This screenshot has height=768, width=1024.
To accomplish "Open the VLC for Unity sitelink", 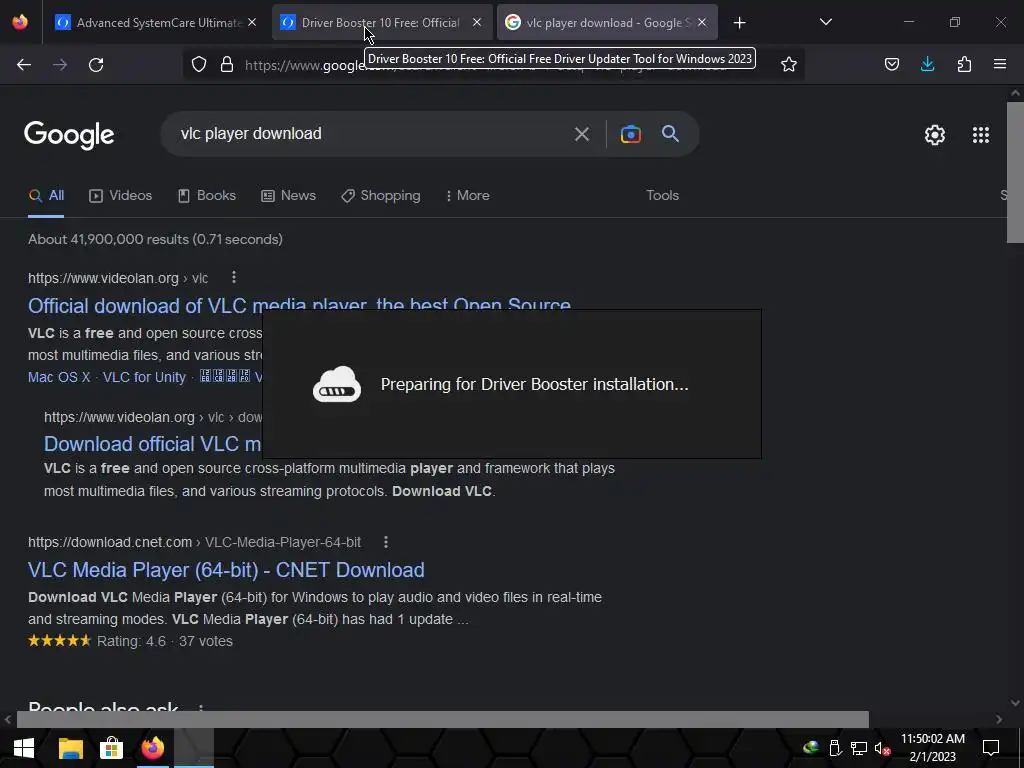I will click(144, 377).
